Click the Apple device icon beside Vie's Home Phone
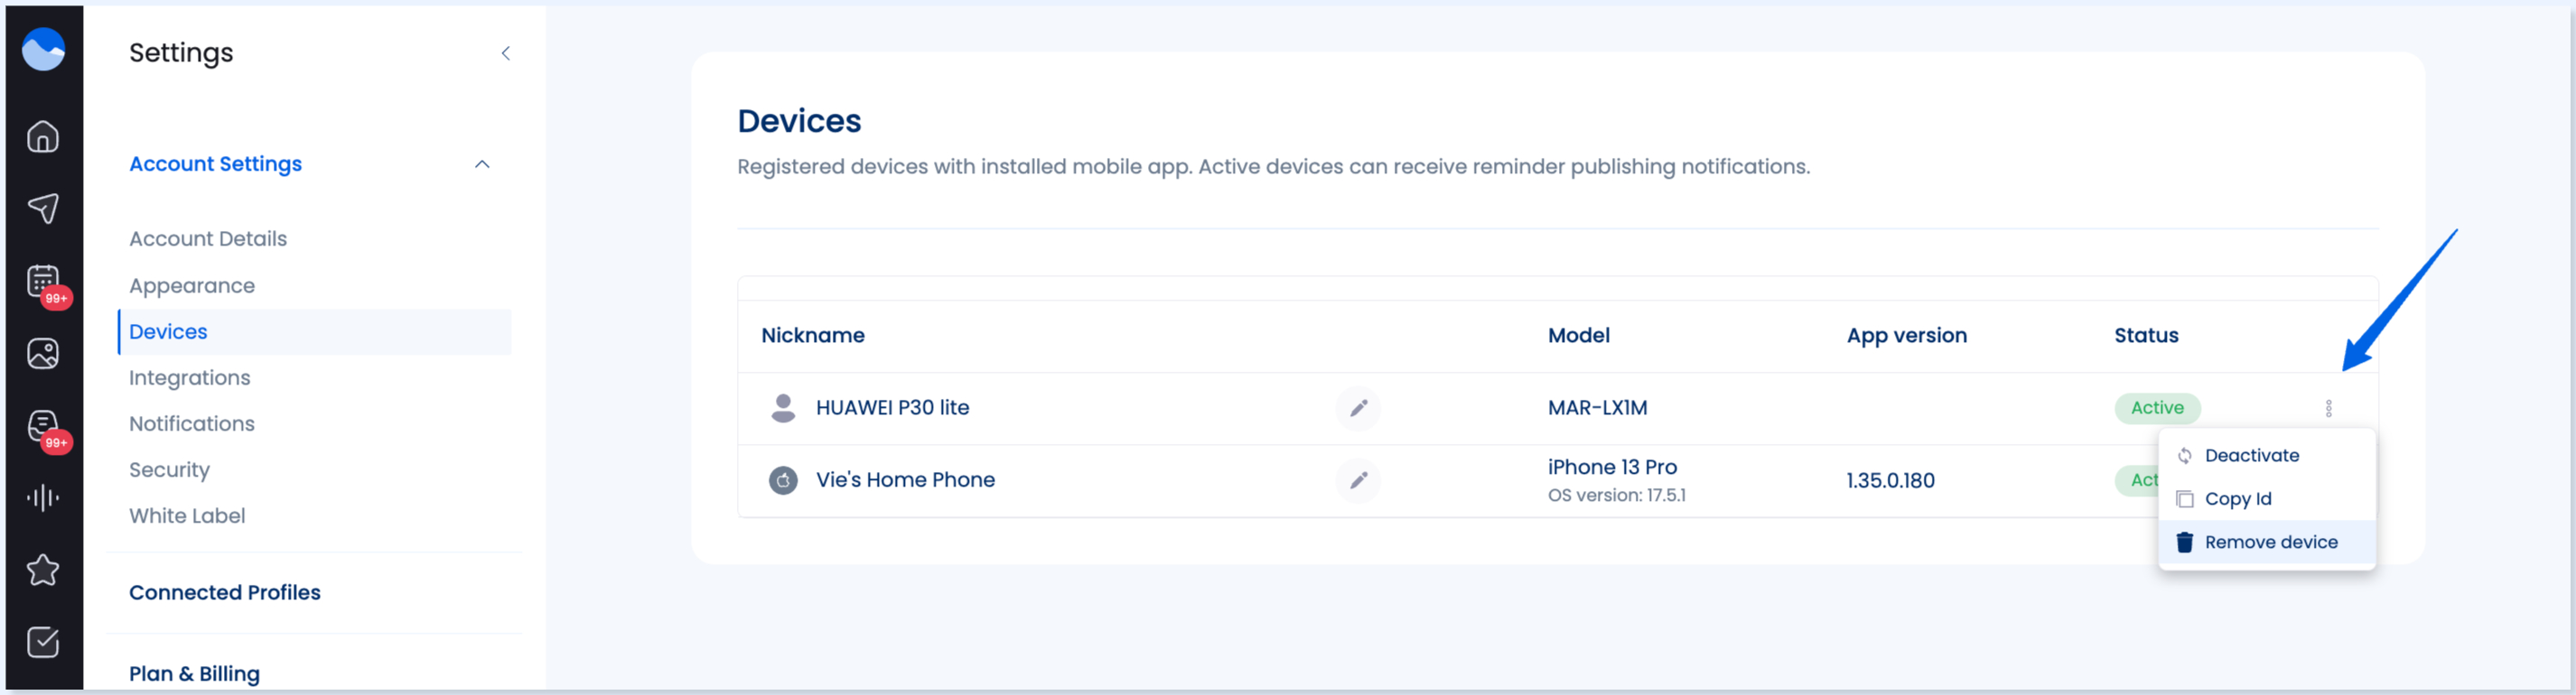2576x695 pixels. pyautogui.click(x=783, y=480)
